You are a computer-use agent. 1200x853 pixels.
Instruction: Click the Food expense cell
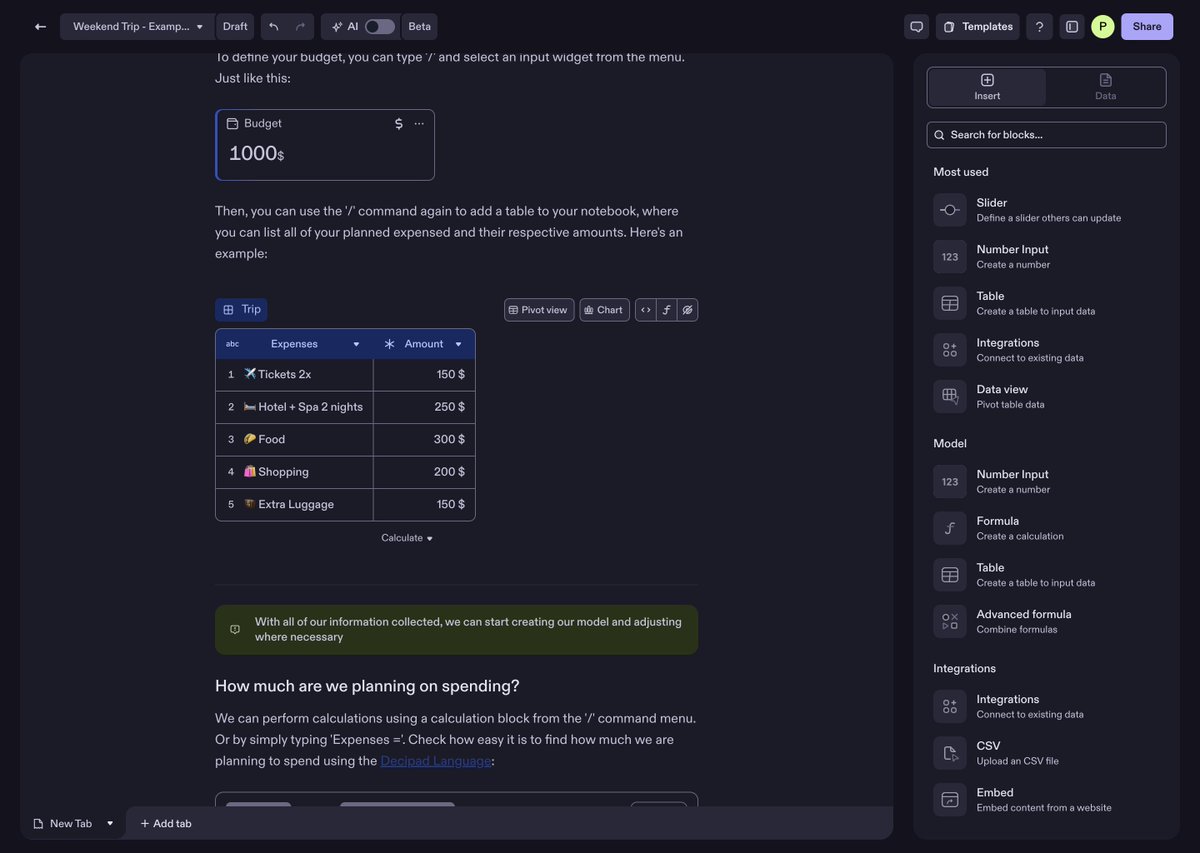pyautogui.click(x=294, y=440)
